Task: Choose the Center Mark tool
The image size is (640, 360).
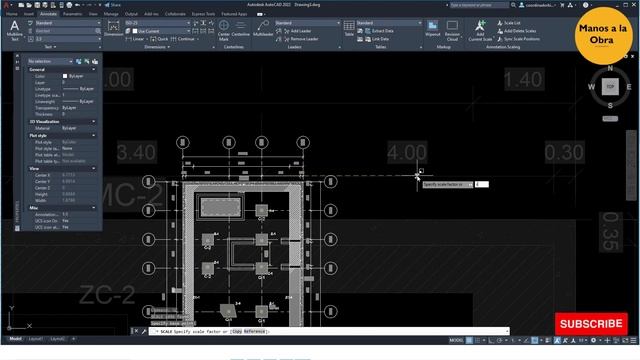Action: coord(224,30)
